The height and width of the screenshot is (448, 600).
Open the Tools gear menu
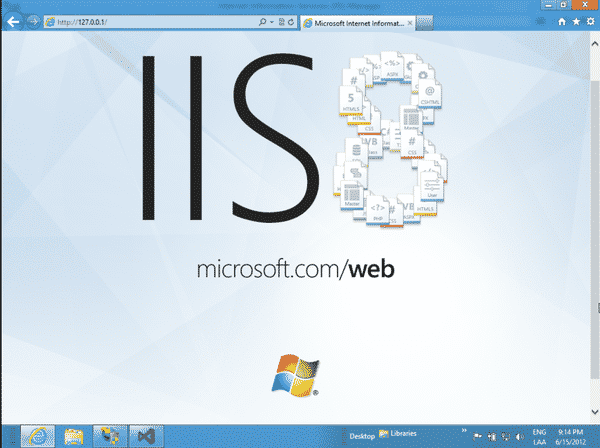590,22
